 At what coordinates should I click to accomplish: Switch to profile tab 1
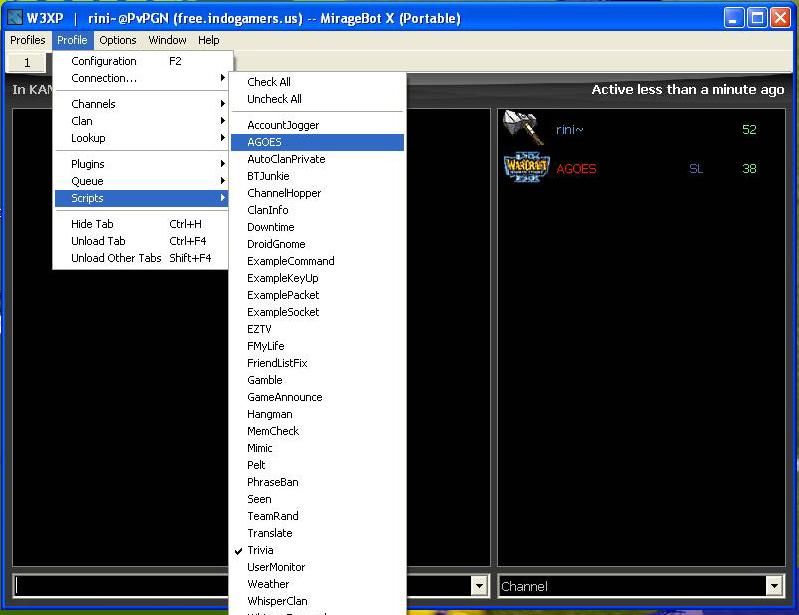click(27, 63)
